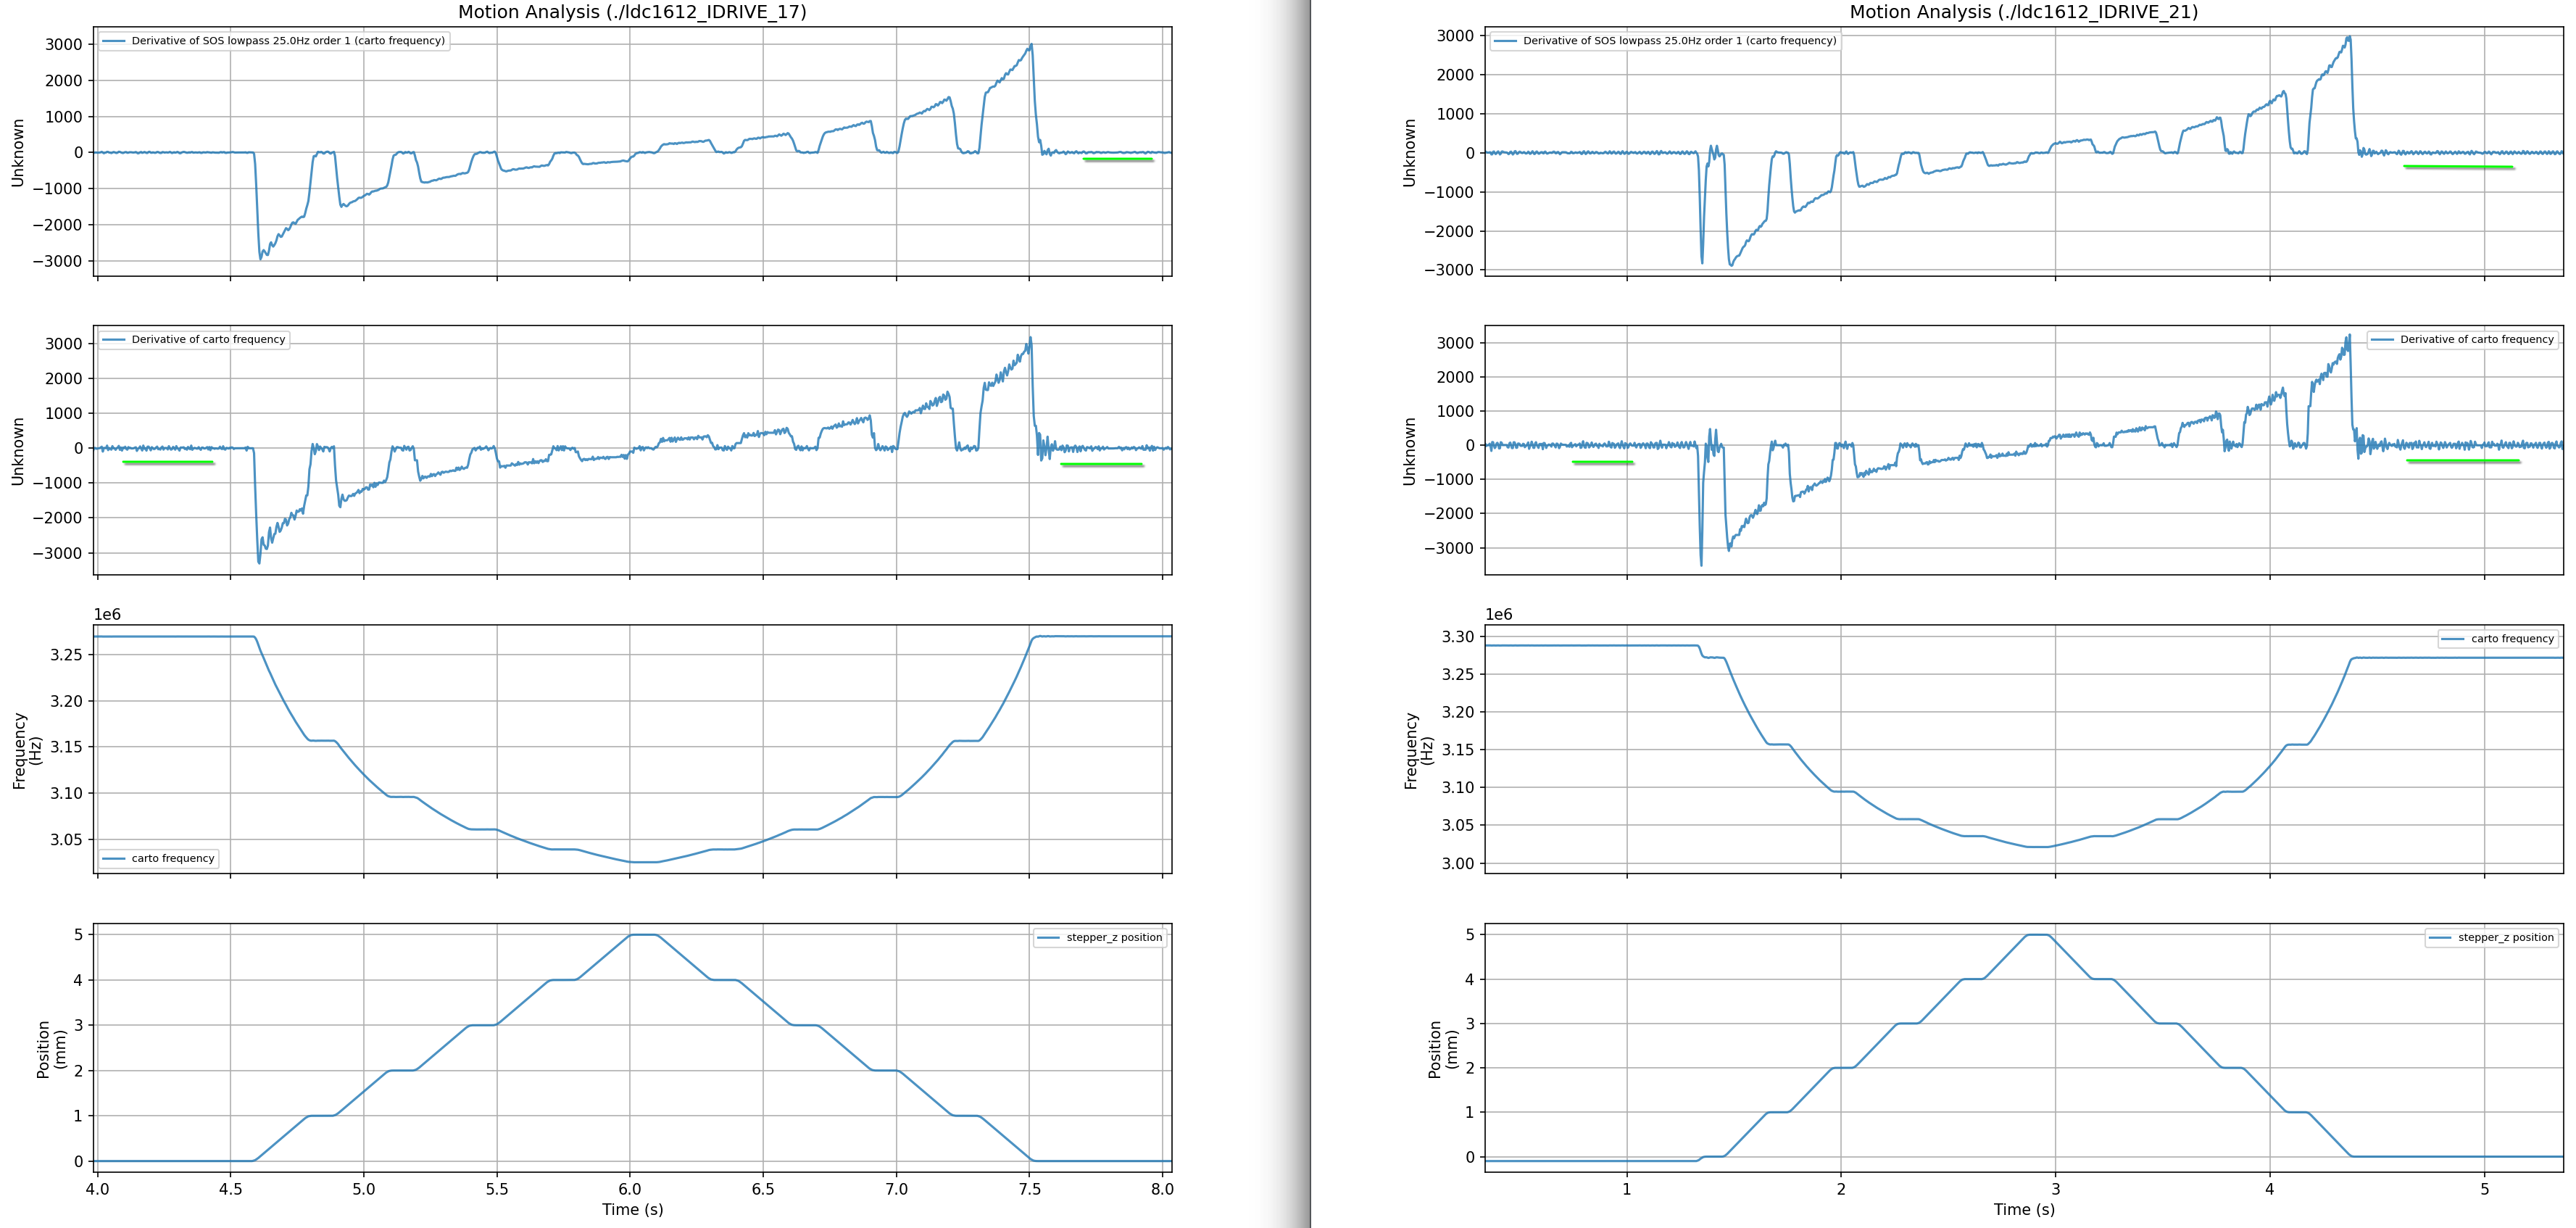Click the left plot title ldc1612_IDRIVE_17
The width and height of the screenshot is (2576, 1228).
pyautogui.click(x=632, y=12)
